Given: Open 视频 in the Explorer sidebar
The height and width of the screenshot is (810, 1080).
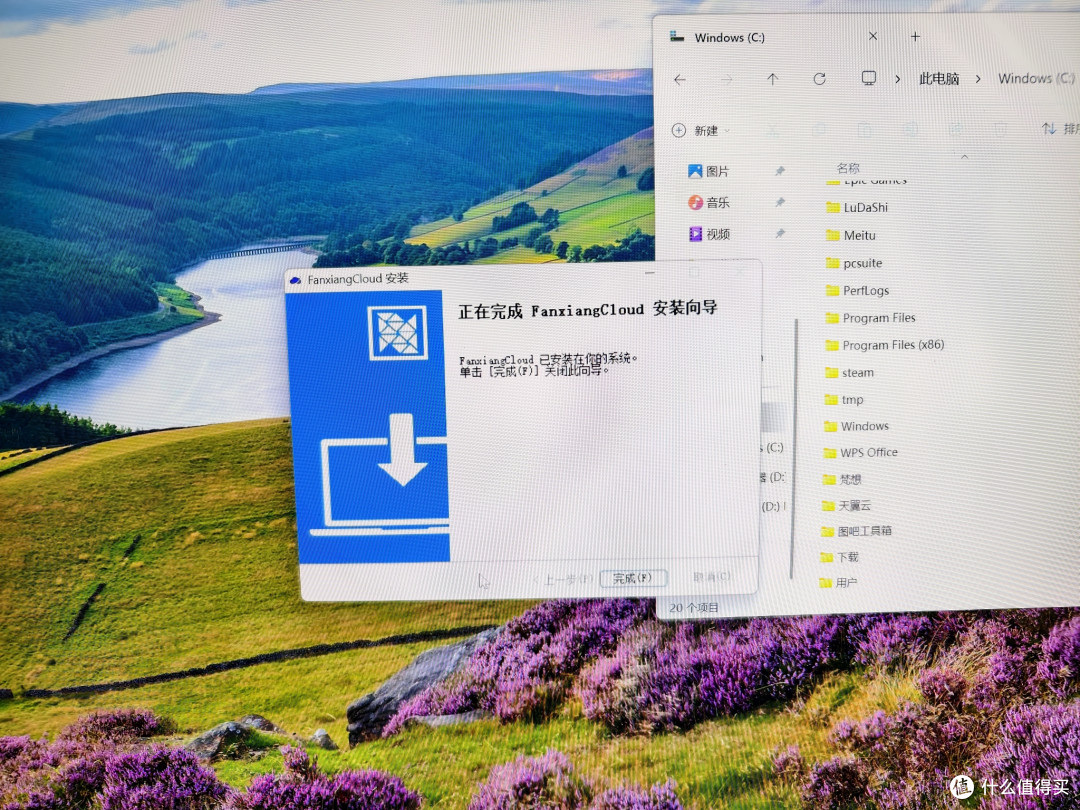Looking at the screenshot, I should tap(709, 234).
